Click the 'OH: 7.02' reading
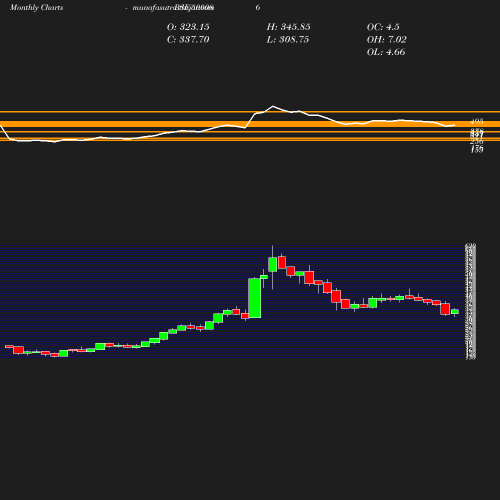500x500 pixels. pyautogui.click(x=387, y=40)
